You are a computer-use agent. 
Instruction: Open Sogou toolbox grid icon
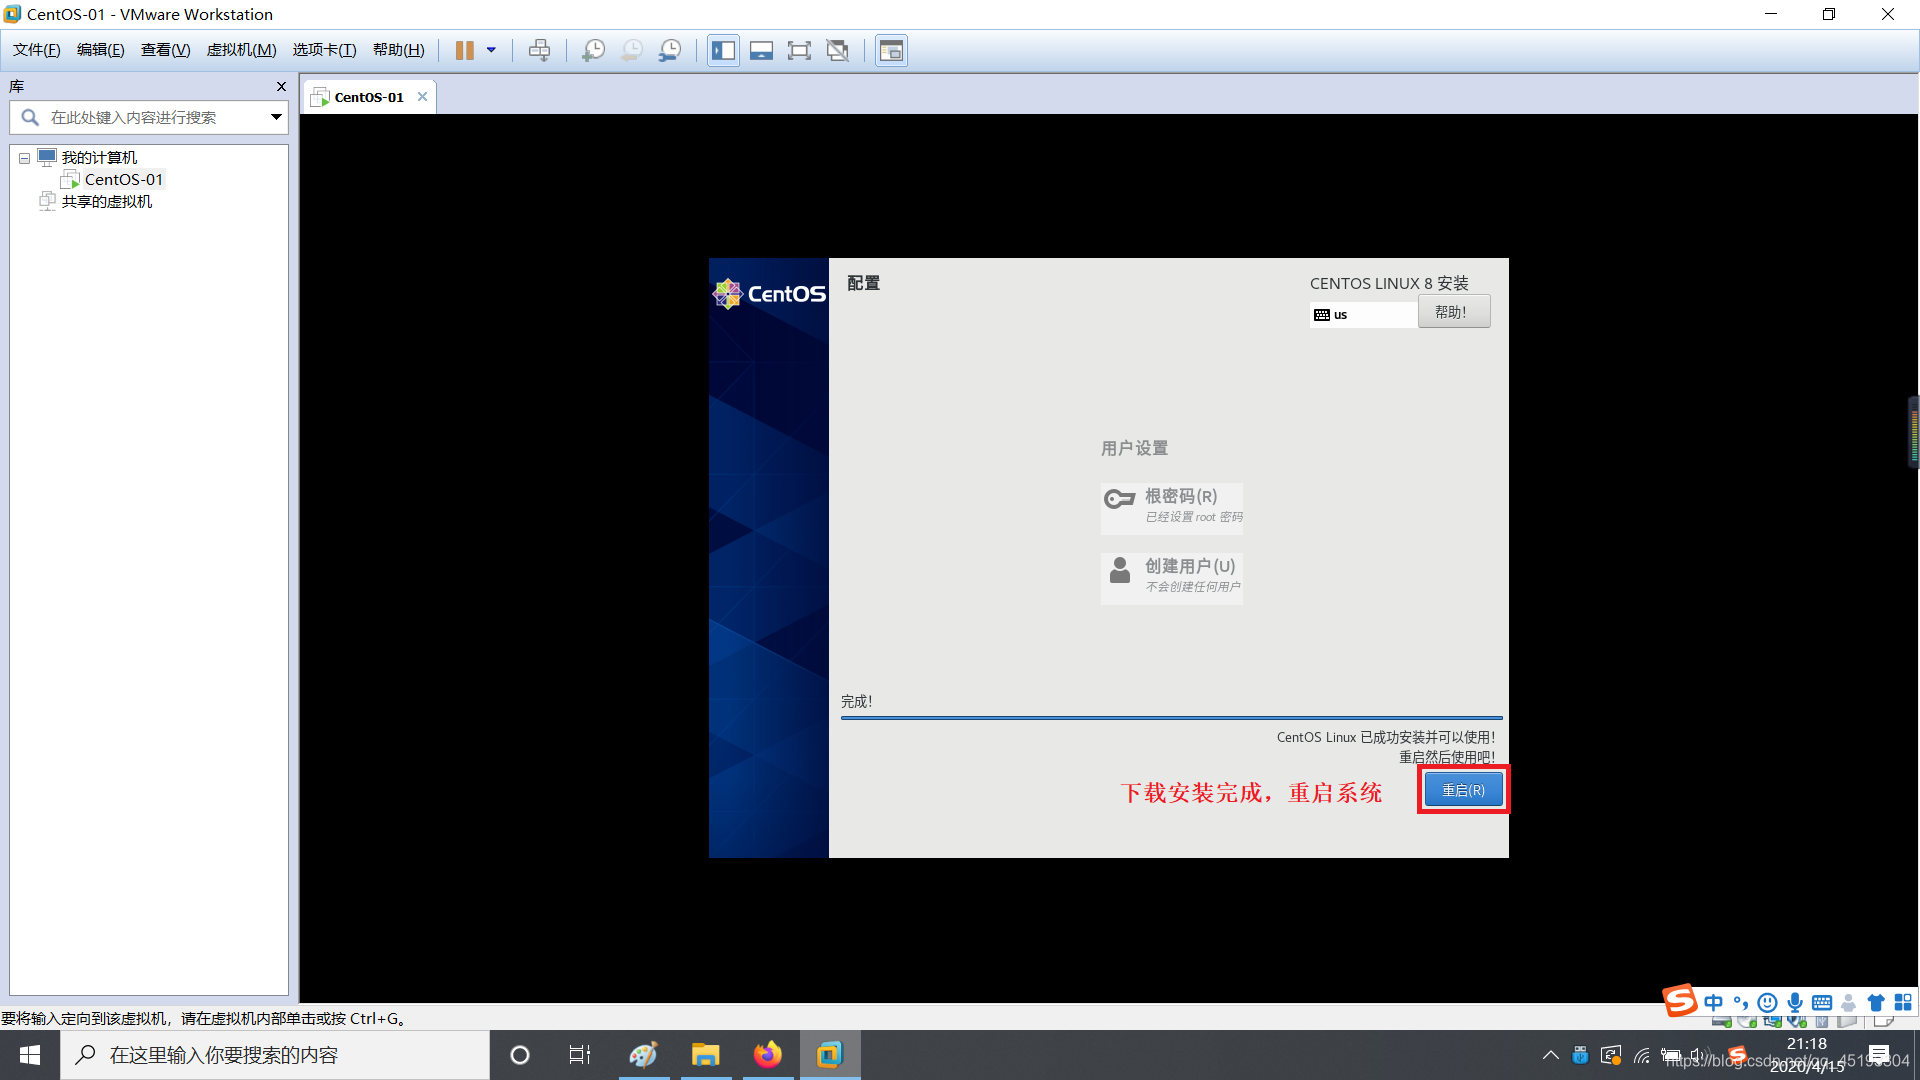1903,1002
